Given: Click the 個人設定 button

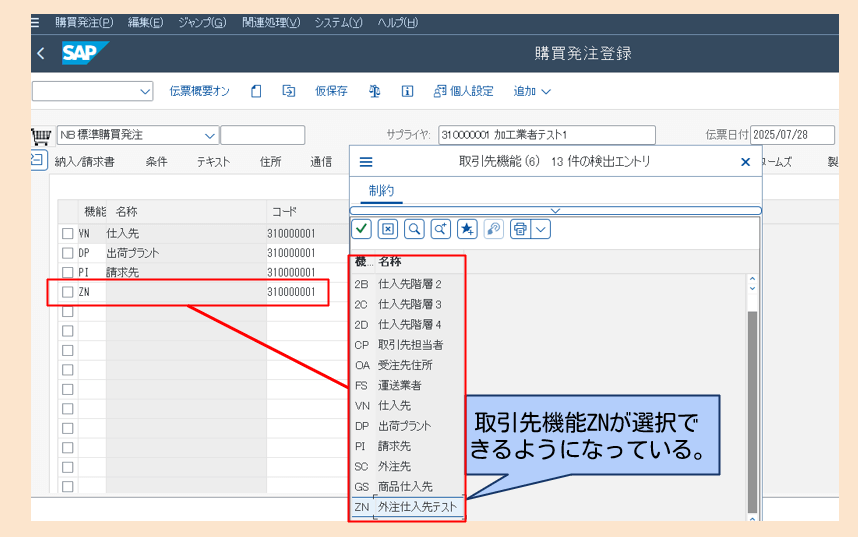Looking at the screenshot, I should (464, 91).
